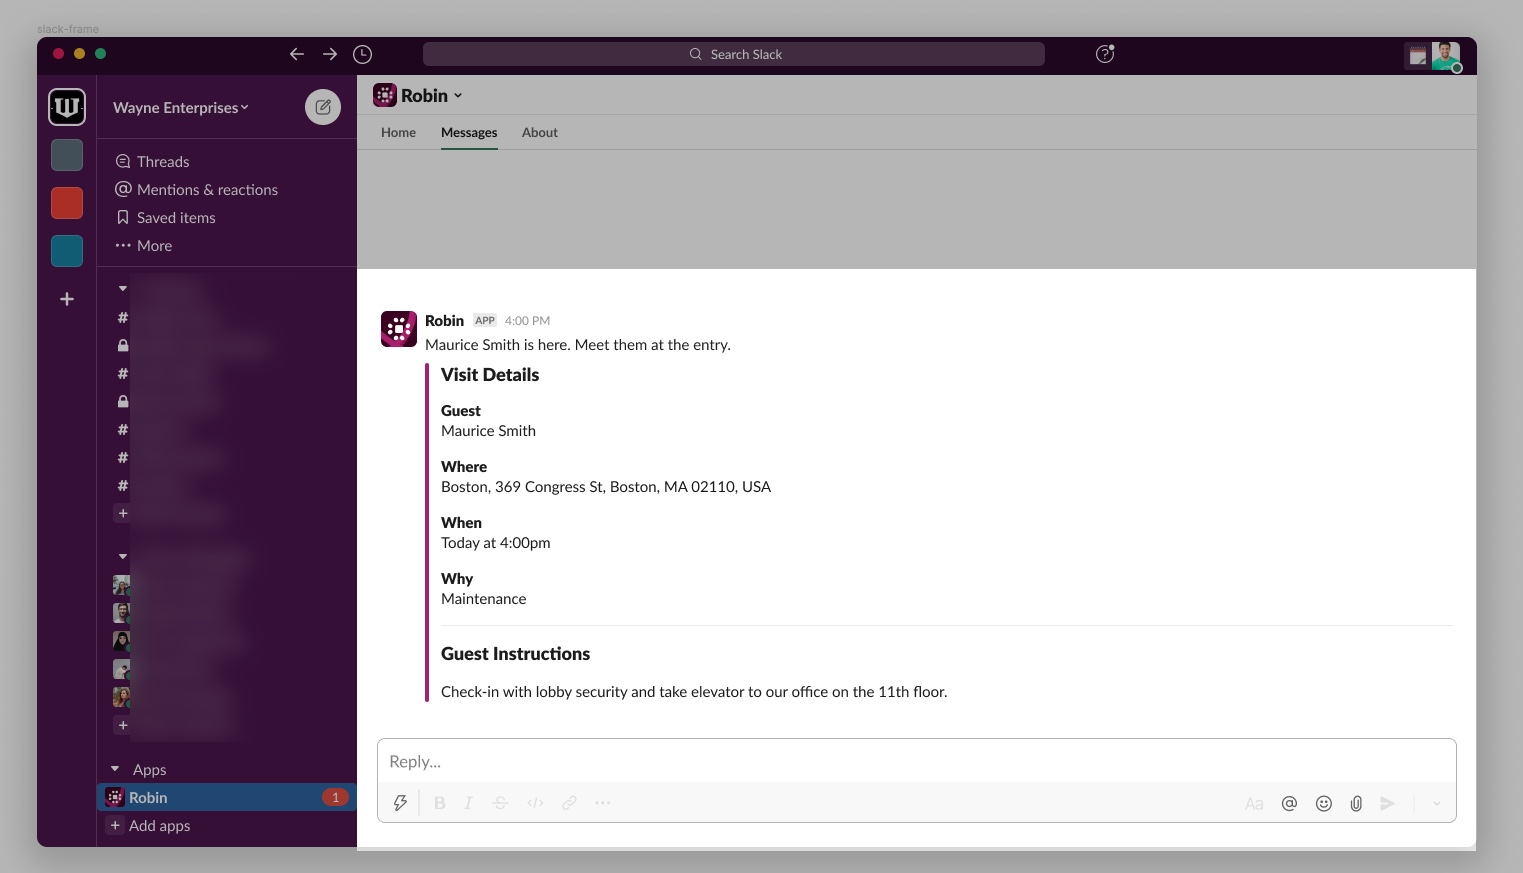
Task: Switch to the Home tab
Action: click(398, 132)
